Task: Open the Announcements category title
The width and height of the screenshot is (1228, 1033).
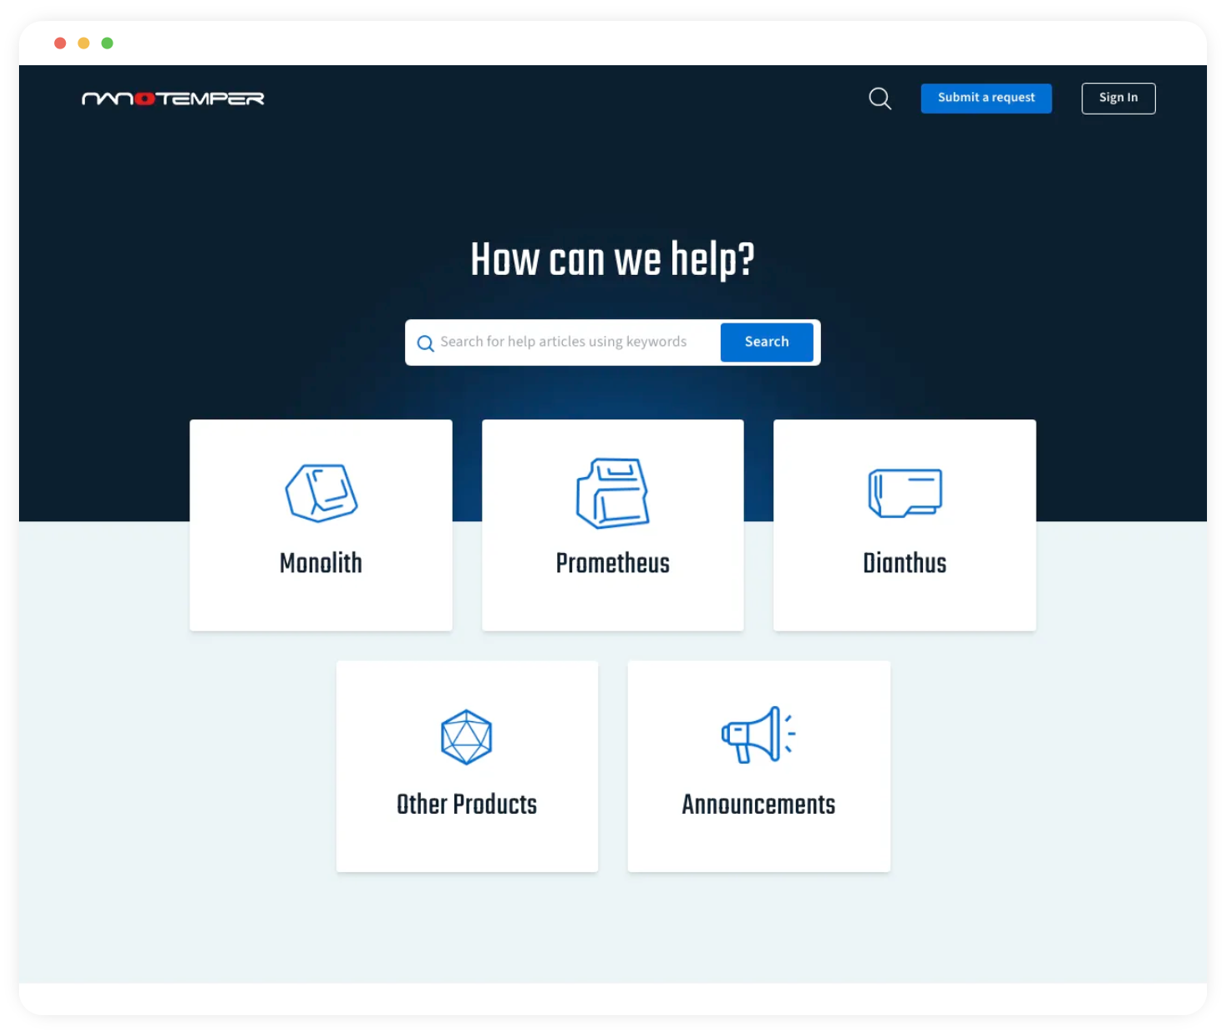Action: click(x=758, y=804)
